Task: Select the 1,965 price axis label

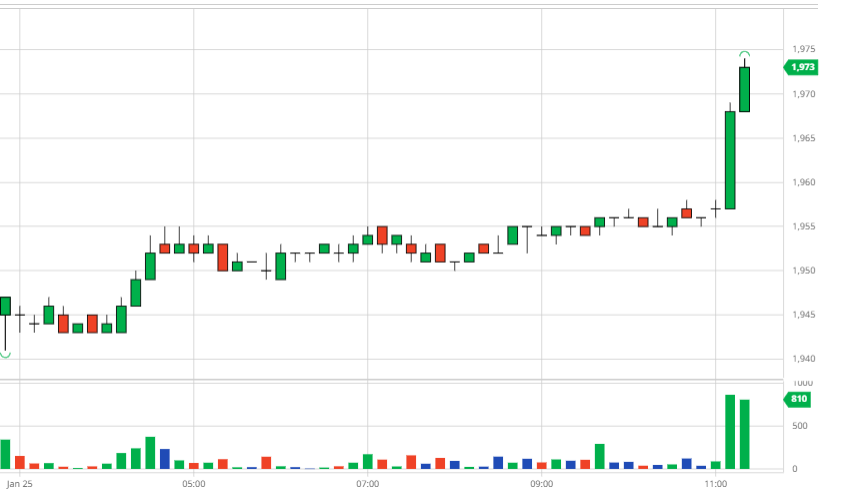Action: pyautogui.click(x=804, y=138)
